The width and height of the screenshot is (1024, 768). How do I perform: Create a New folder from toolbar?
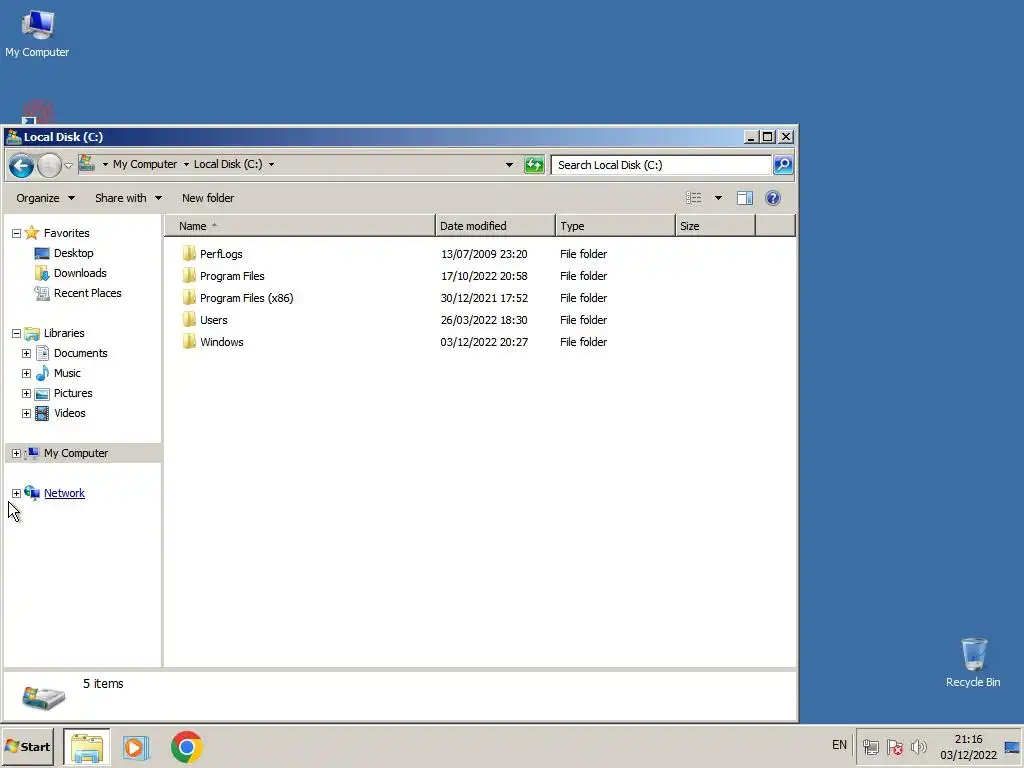(208, 198)
